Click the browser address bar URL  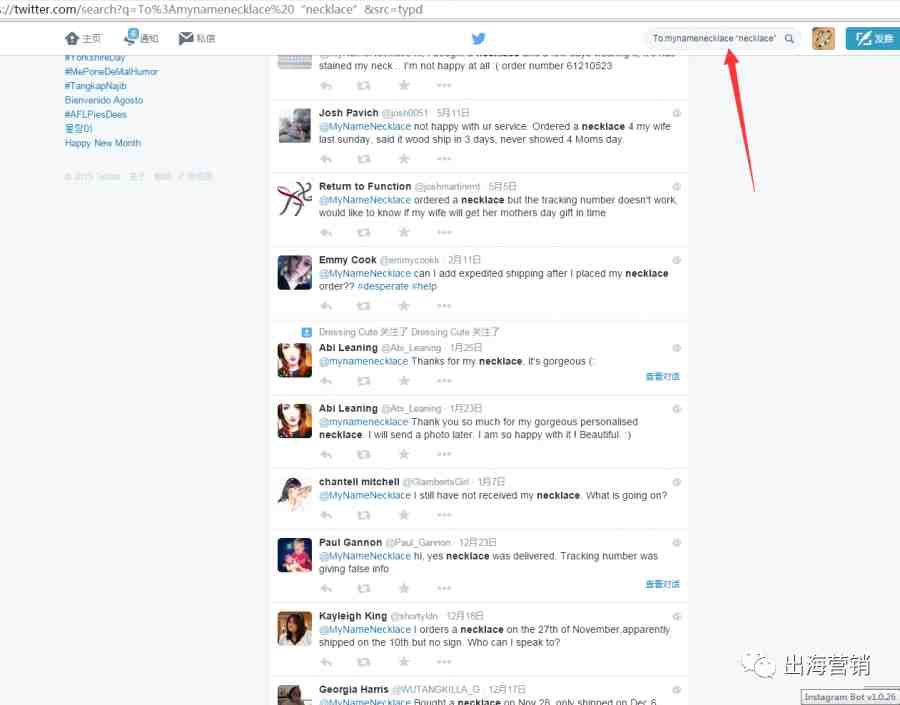point(212,9)
